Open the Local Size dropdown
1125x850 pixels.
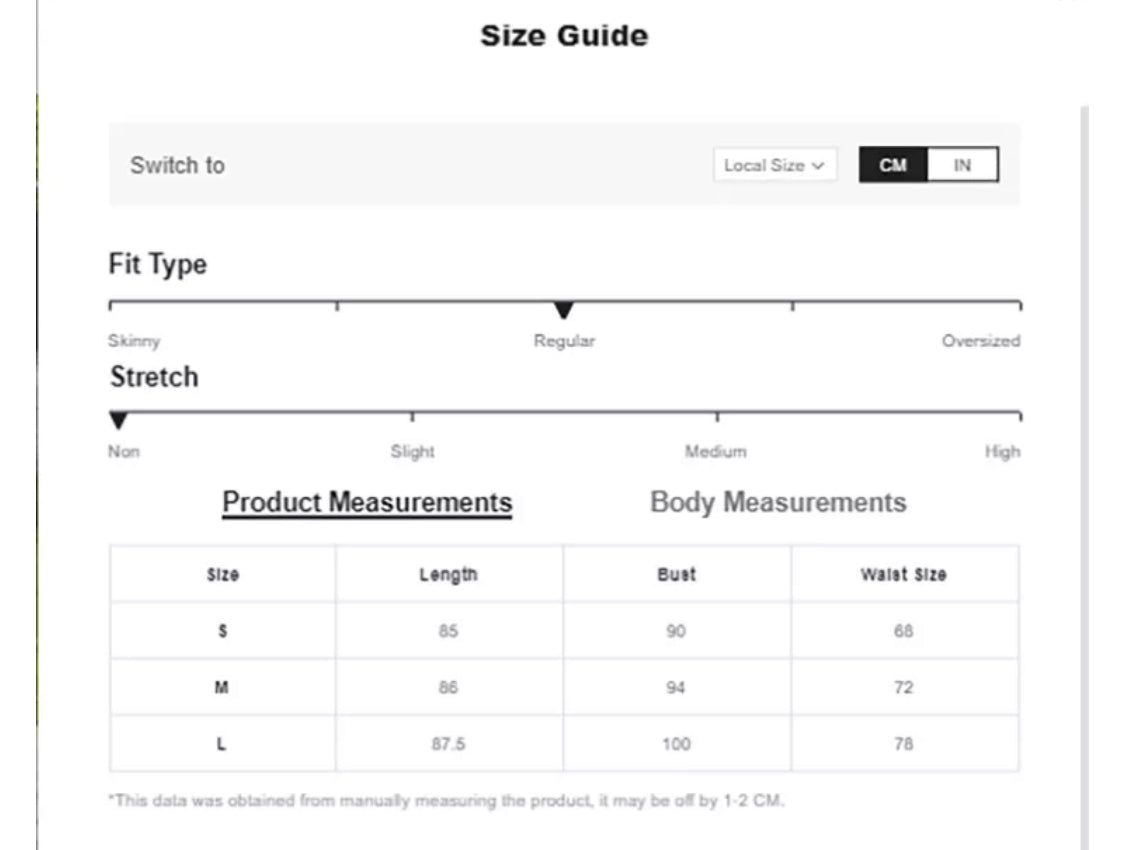(775, 165)
